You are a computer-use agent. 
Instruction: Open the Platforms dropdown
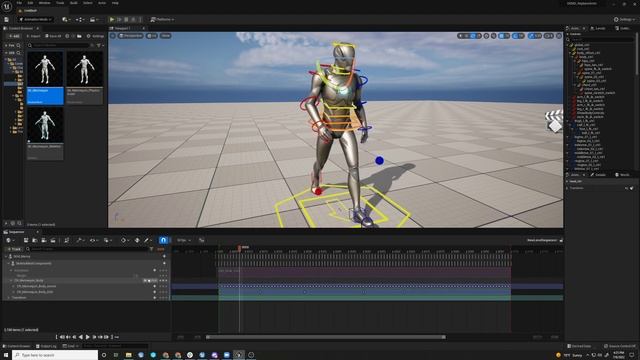pos(162,19)
